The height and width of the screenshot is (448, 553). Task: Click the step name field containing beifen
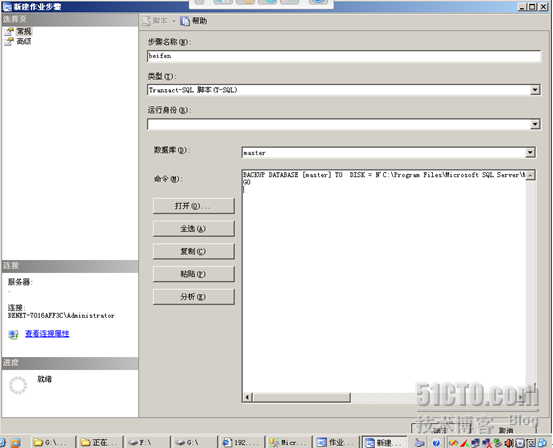[x=344, y=56]
